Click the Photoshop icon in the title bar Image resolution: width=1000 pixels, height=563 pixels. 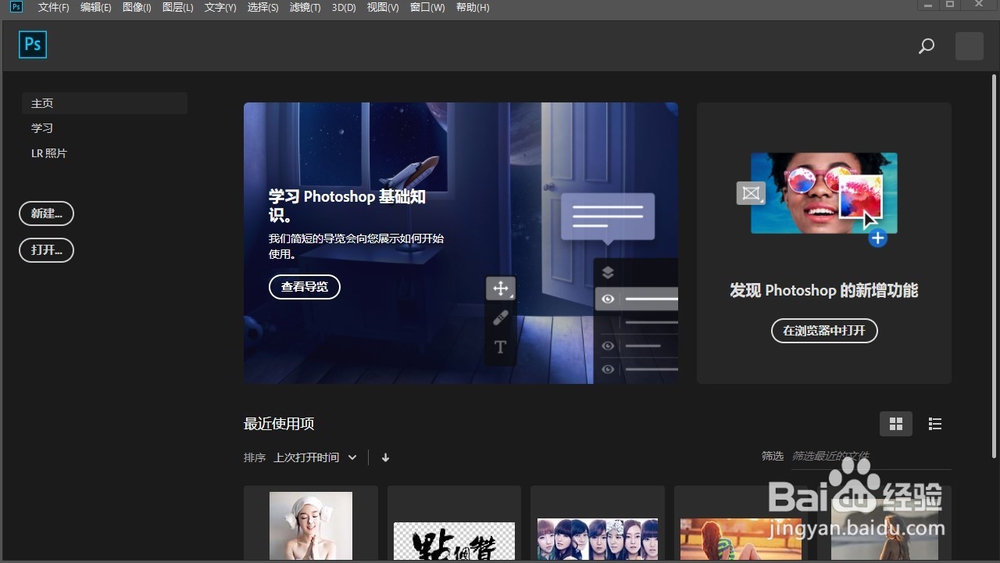pos(16,7)
